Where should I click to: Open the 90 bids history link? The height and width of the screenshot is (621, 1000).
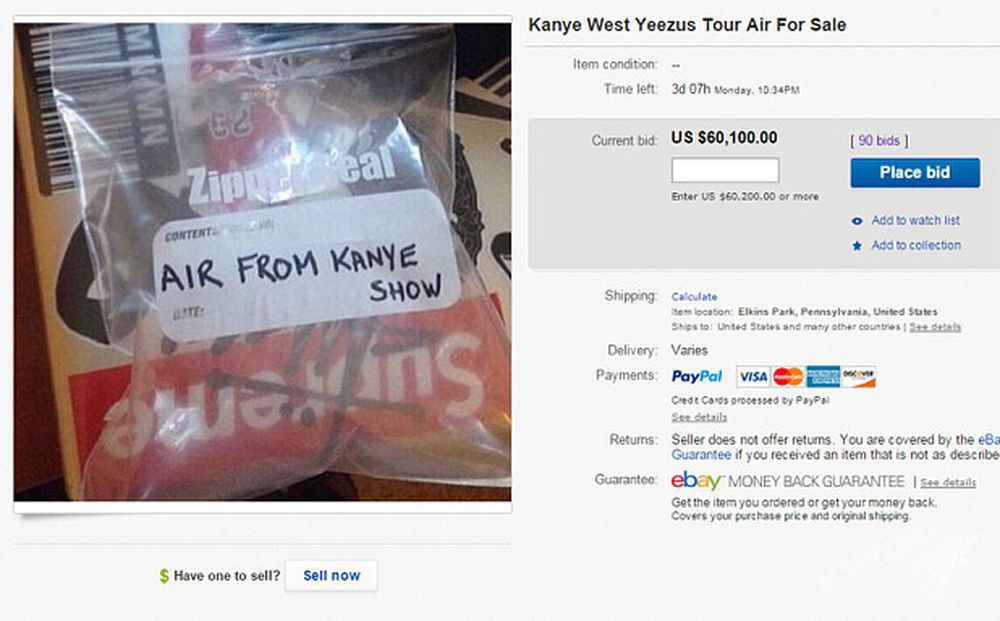pos(879,141)
